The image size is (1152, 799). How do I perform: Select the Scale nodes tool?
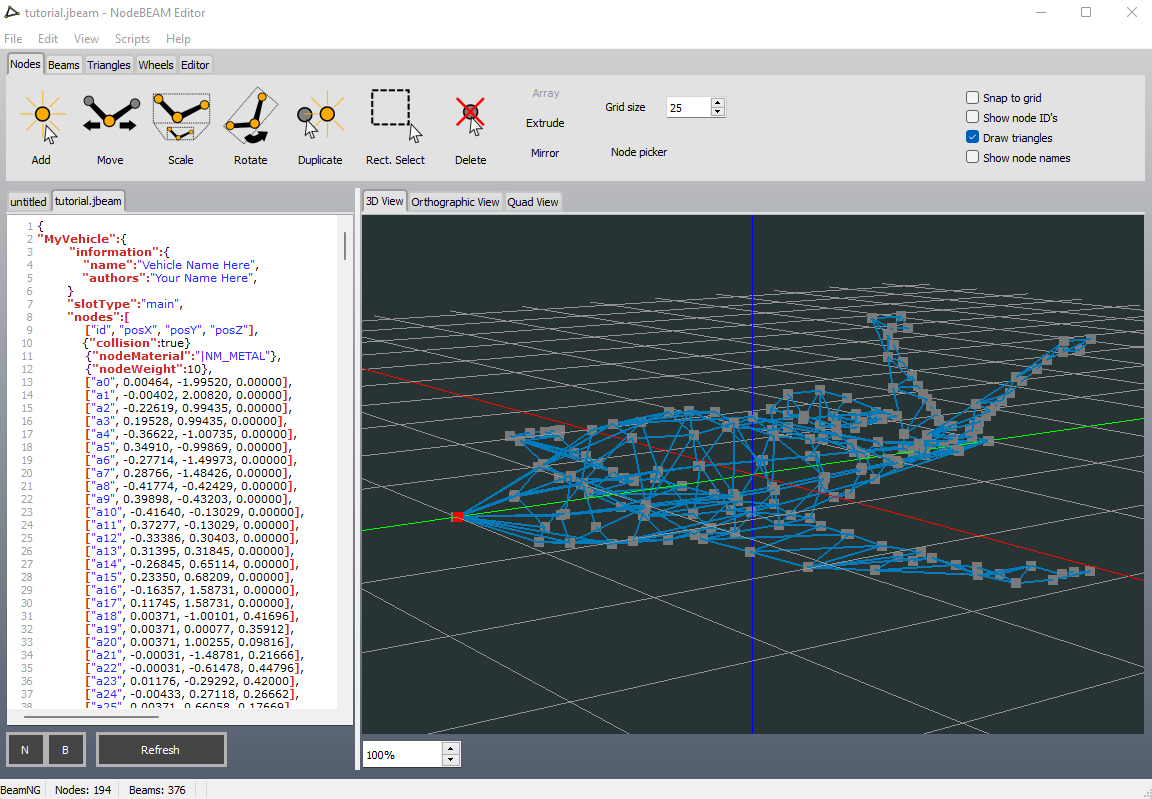click(181, 127)
